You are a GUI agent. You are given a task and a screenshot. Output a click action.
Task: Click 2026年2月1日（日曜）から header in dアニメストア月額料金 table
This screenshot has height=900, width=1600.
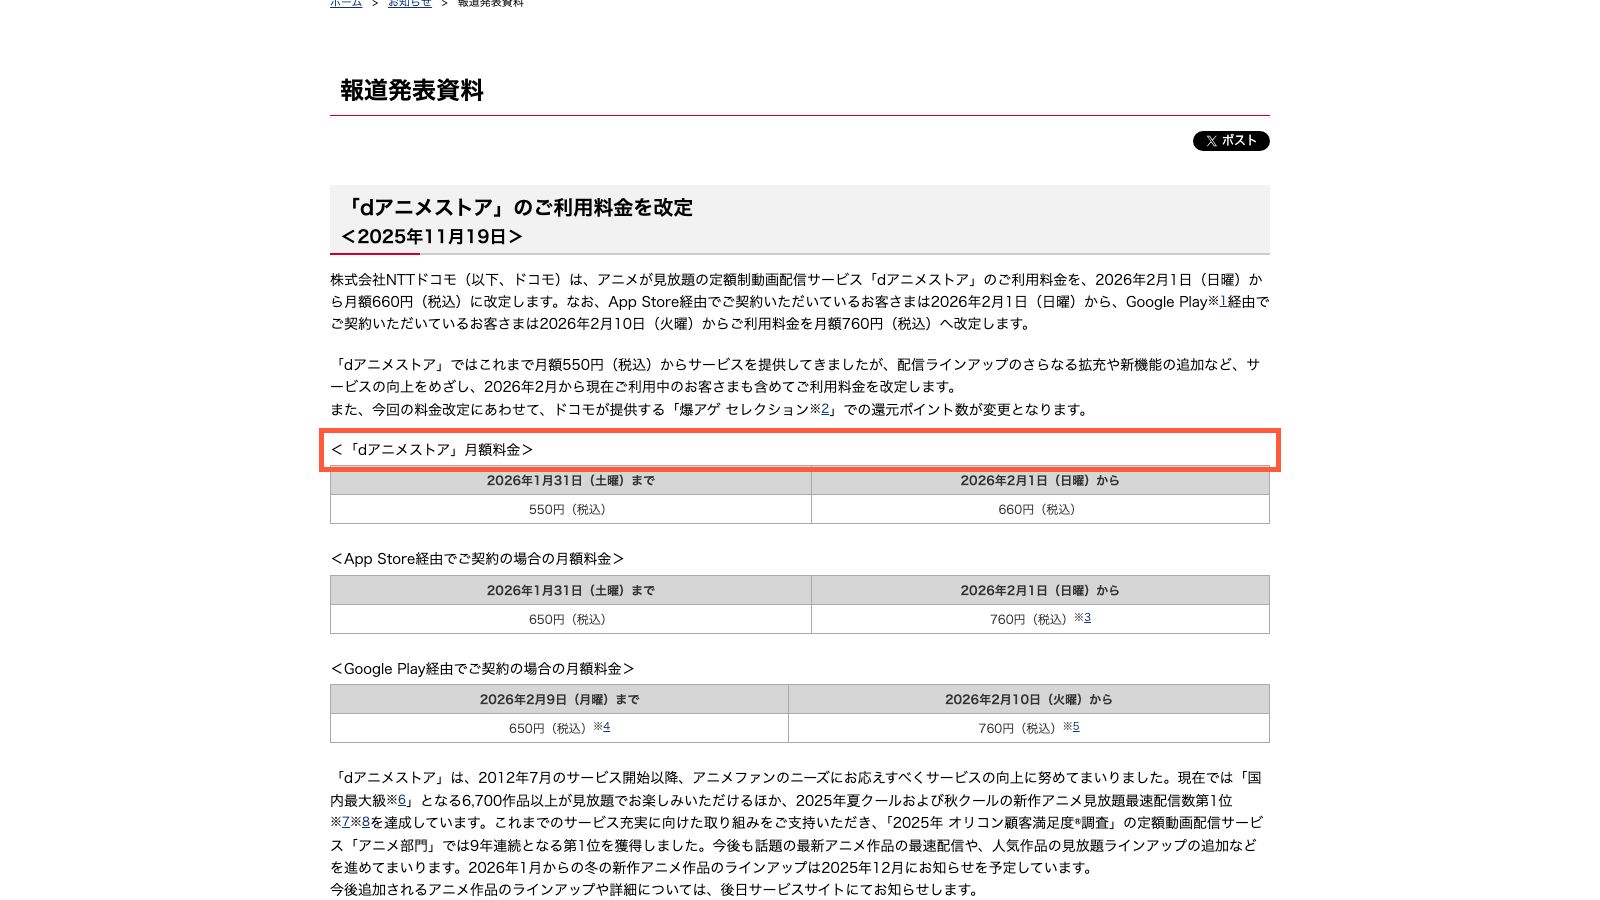pyautogui.click(x=1040, y=481)
